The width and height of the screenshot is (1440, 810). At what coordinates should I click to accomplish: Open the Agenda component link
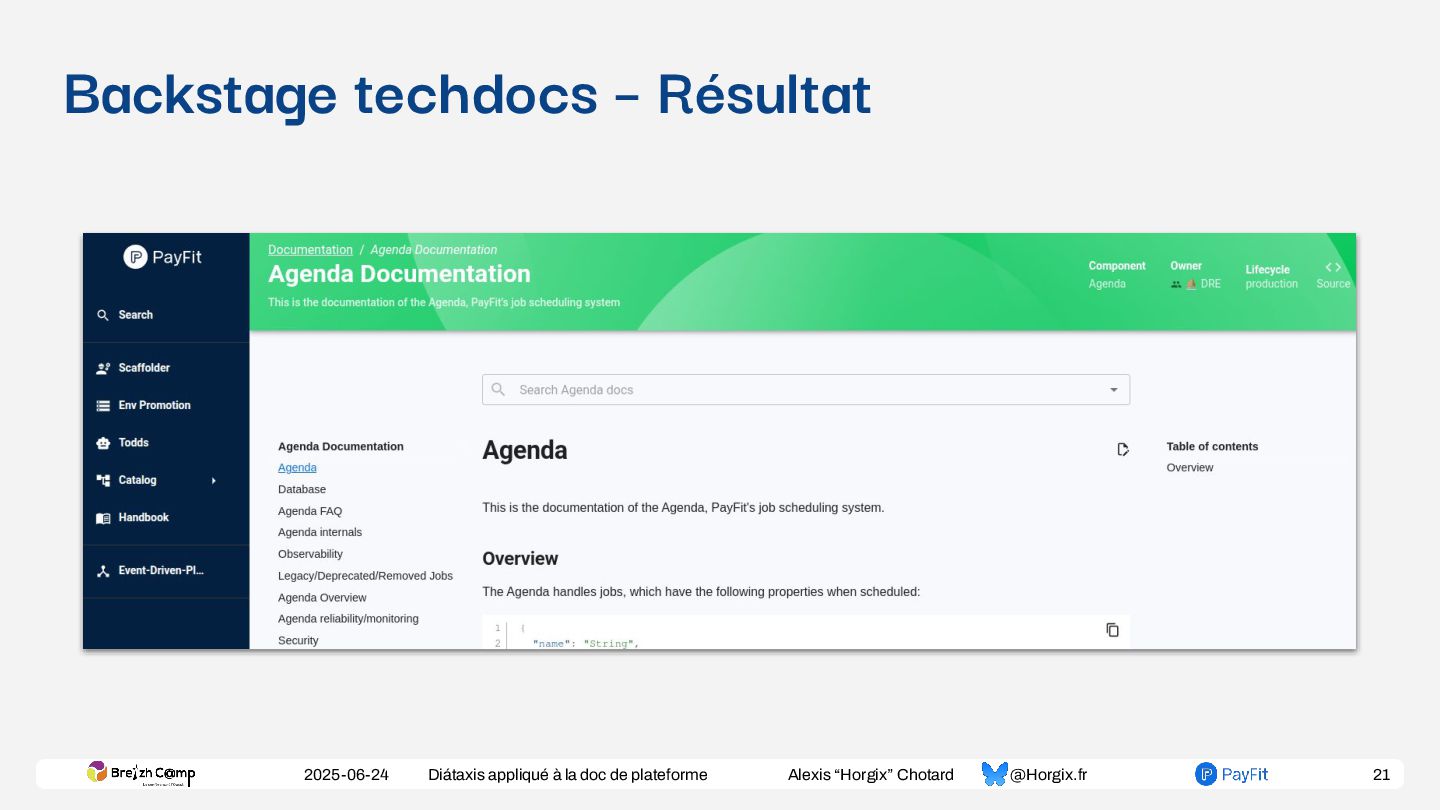tap(1107, 284)
